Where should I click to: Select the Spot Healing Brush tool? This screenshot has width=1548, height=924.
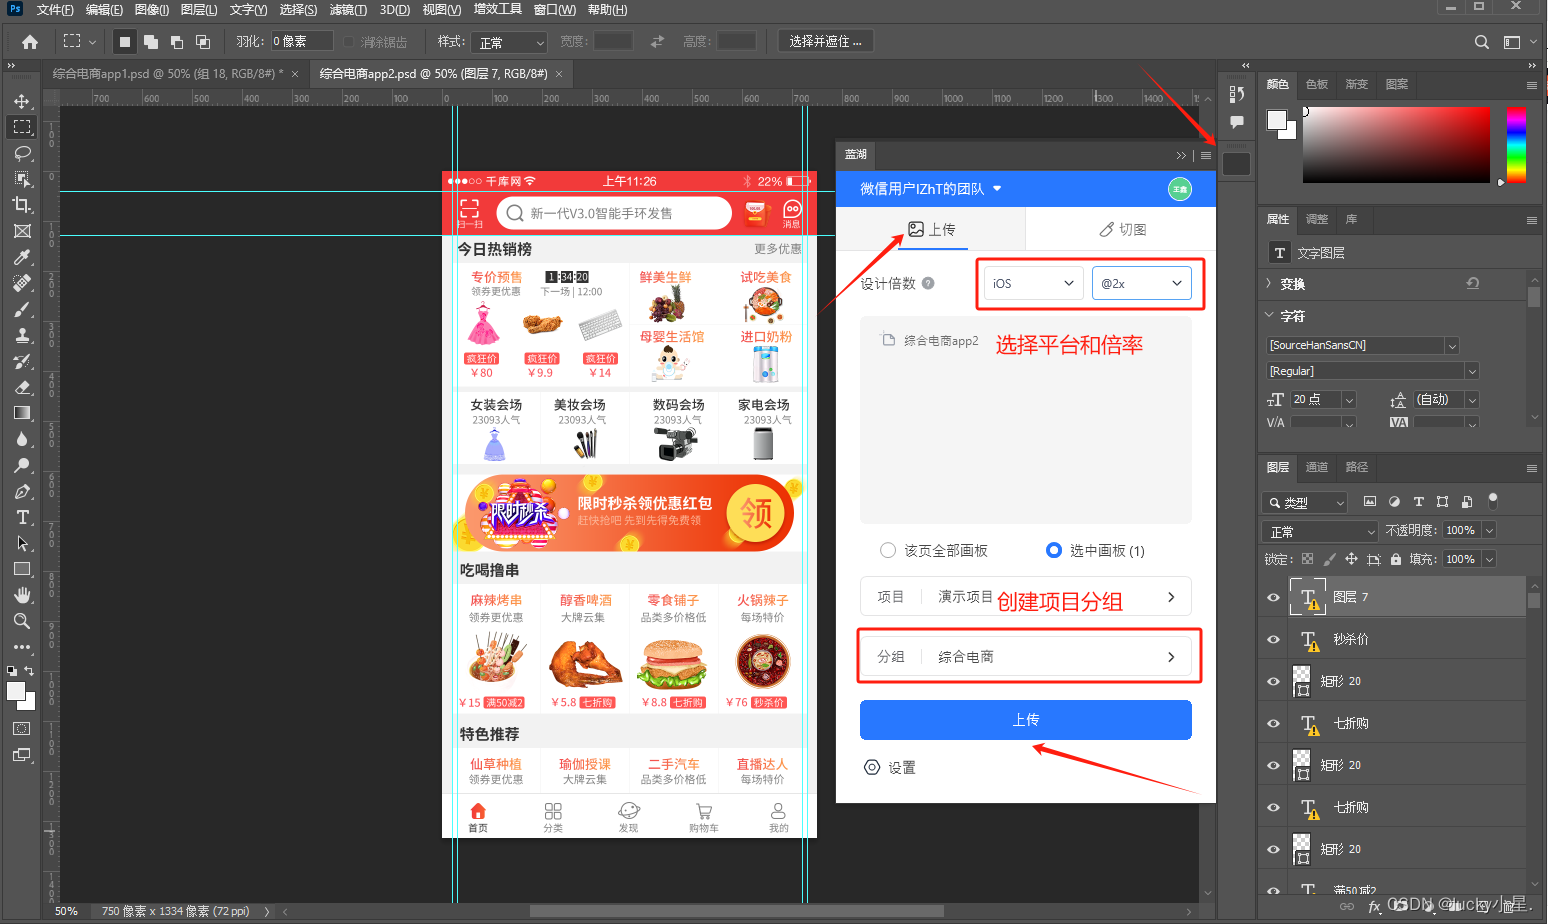click(x=22, y=283)
